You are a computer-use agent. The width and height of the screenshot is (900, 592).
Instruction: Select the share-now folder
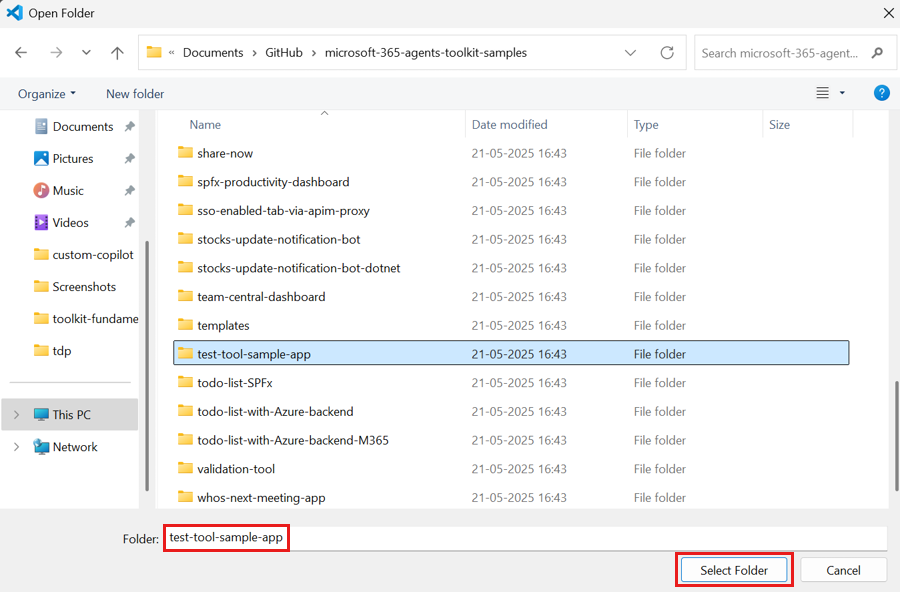224,153
